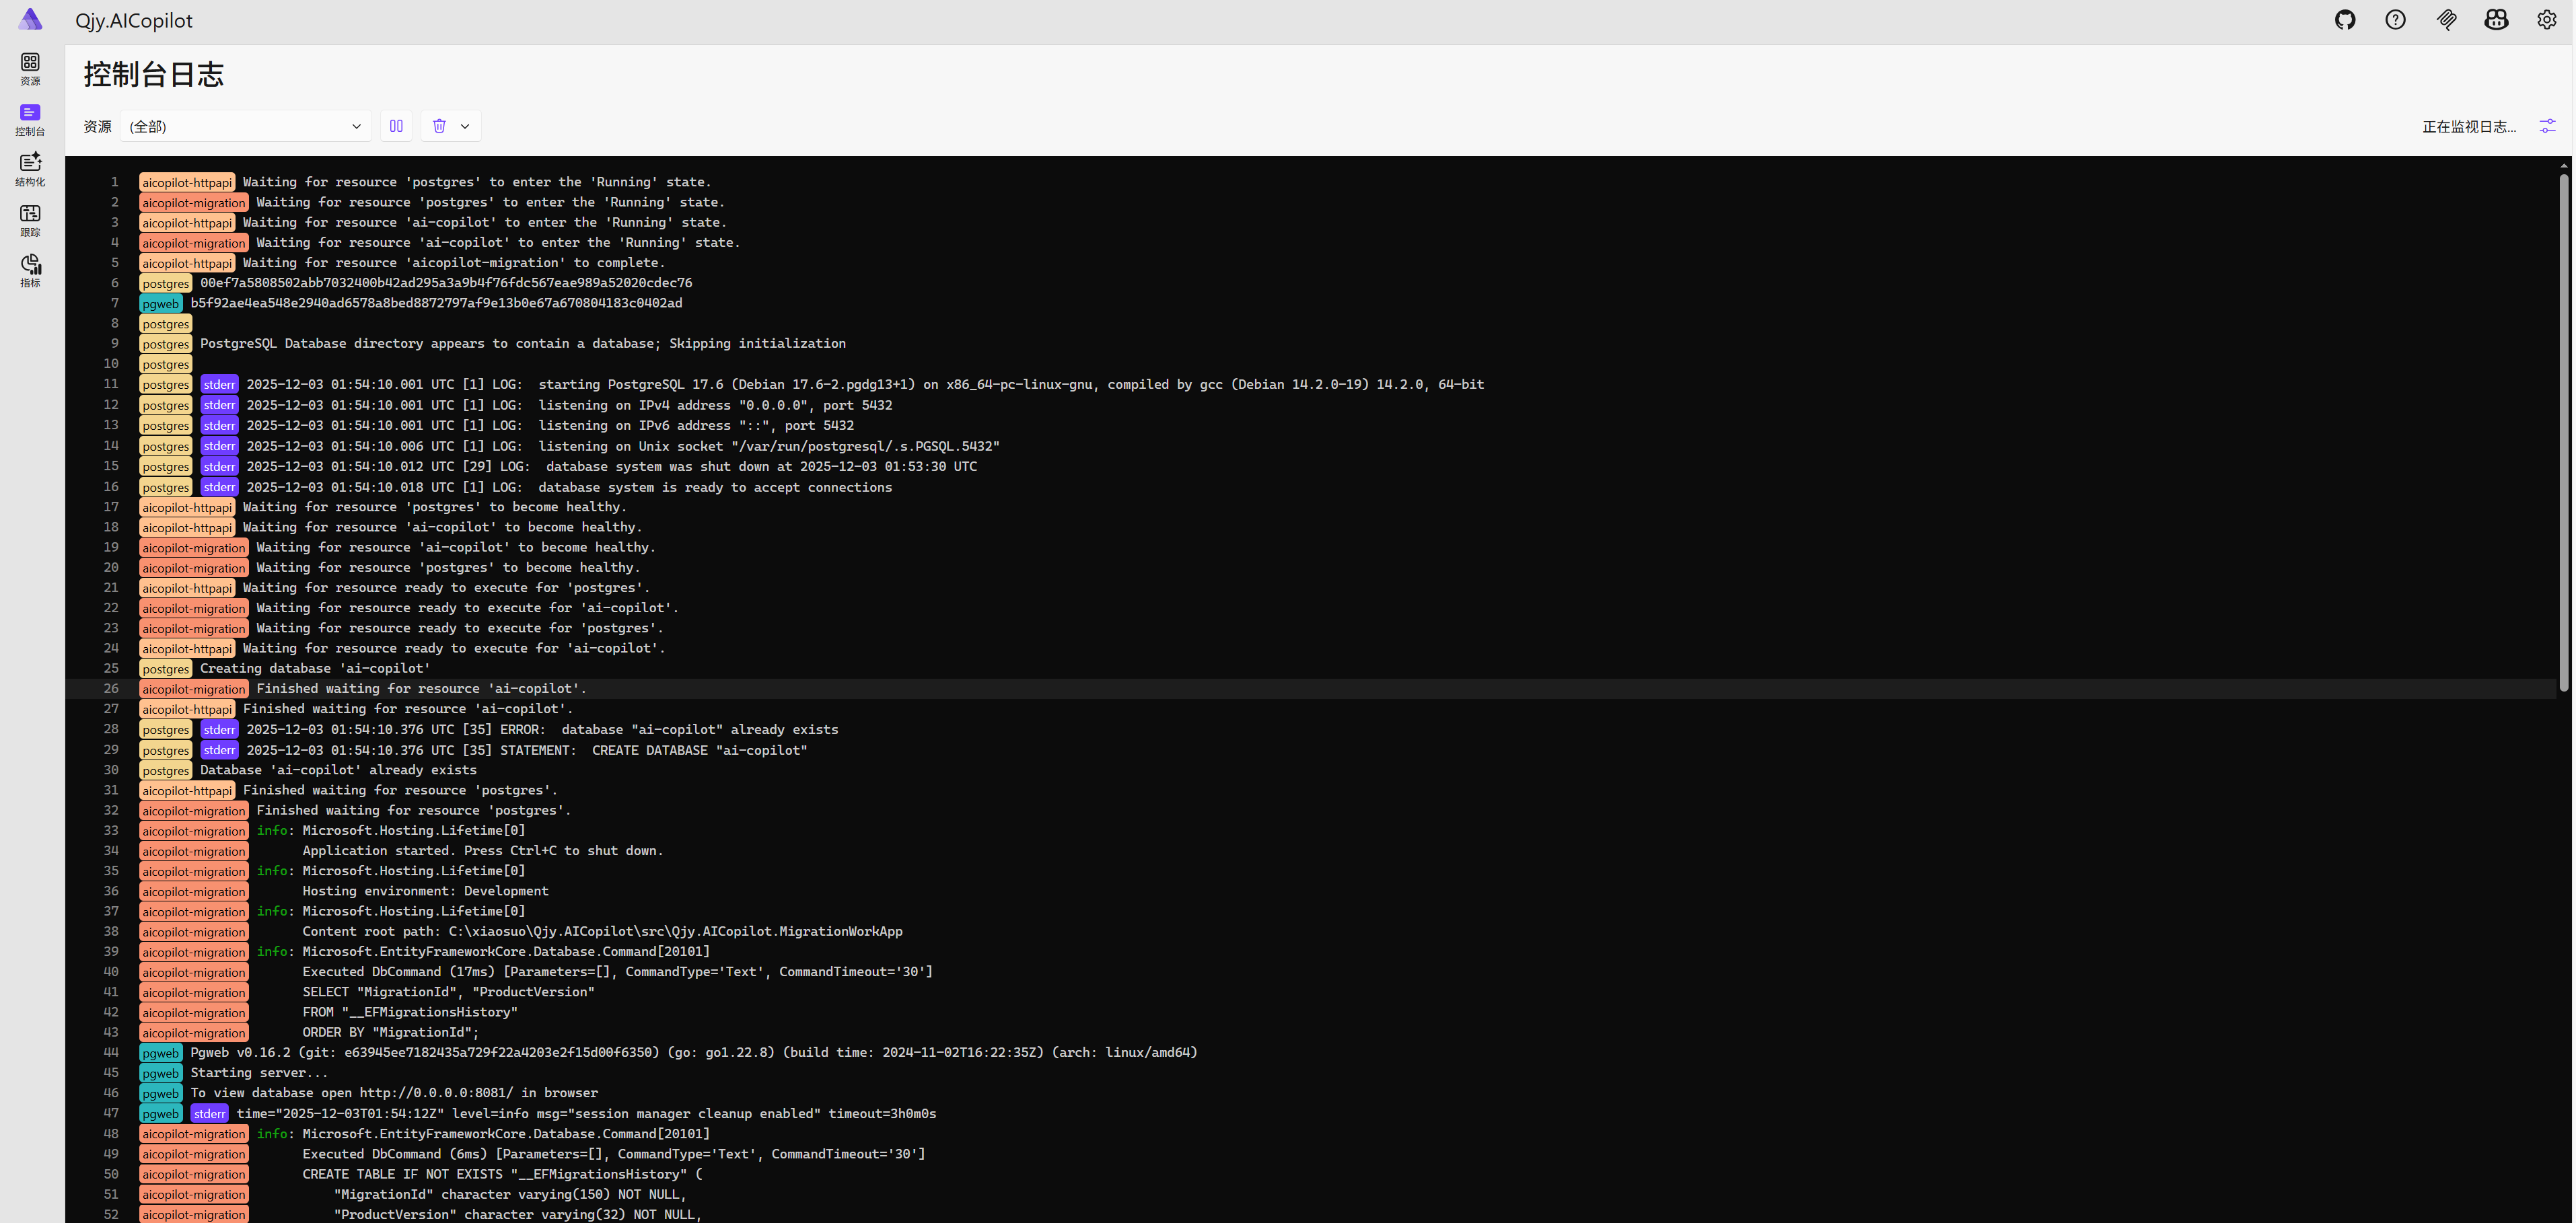Viewport: 2576px width, 1223px height.
Task: Open console log view options sliders icon
Action: coord(2547,126)
